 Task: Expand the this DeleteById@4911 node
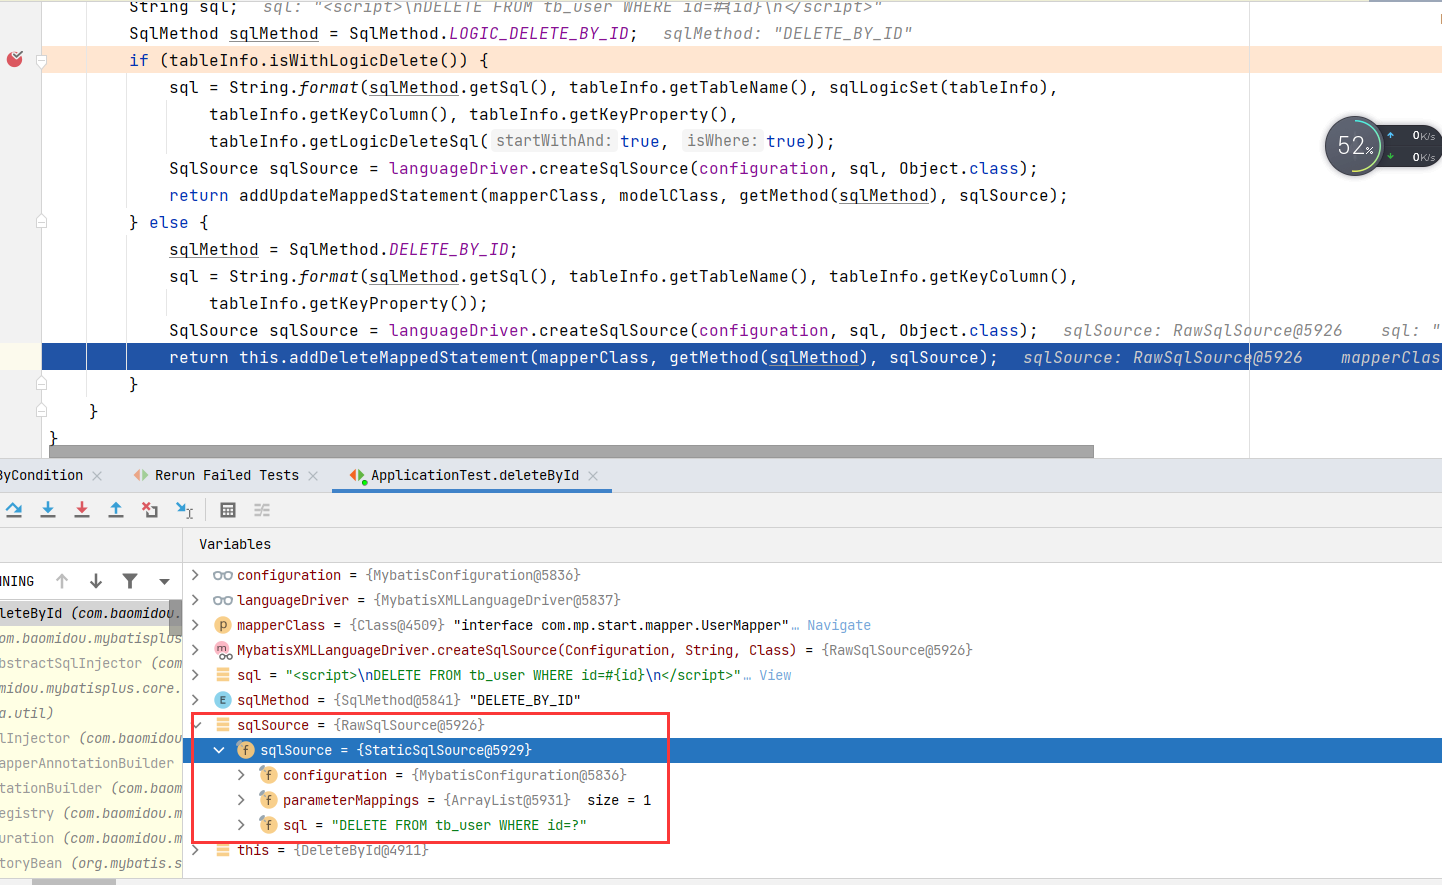coord(195,850)
